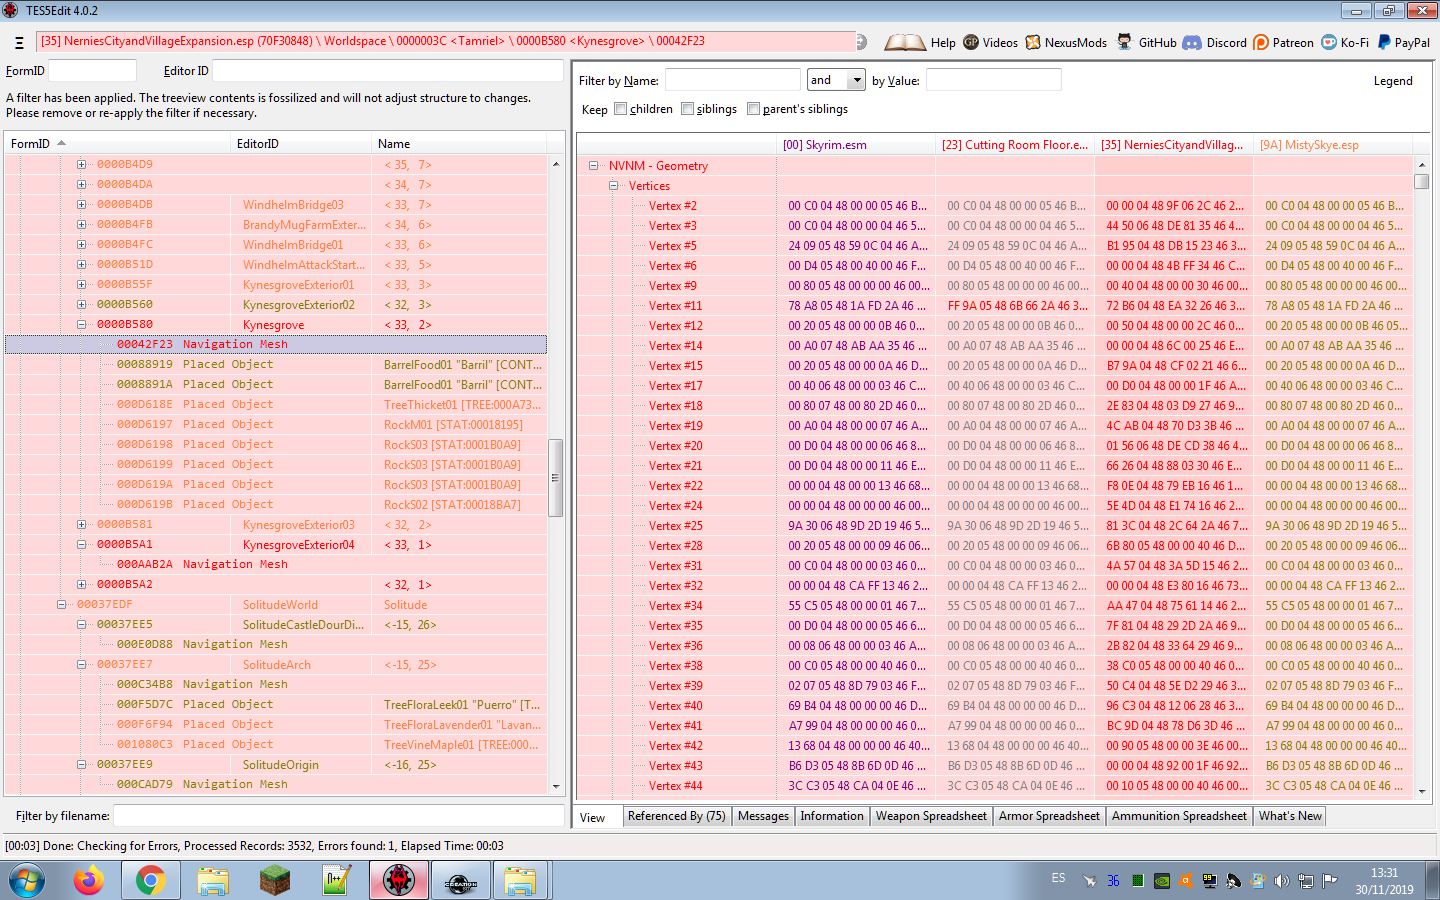Enable the Keep parent's siblings checkbox
1440x900 pixels.
click(753, 109)
